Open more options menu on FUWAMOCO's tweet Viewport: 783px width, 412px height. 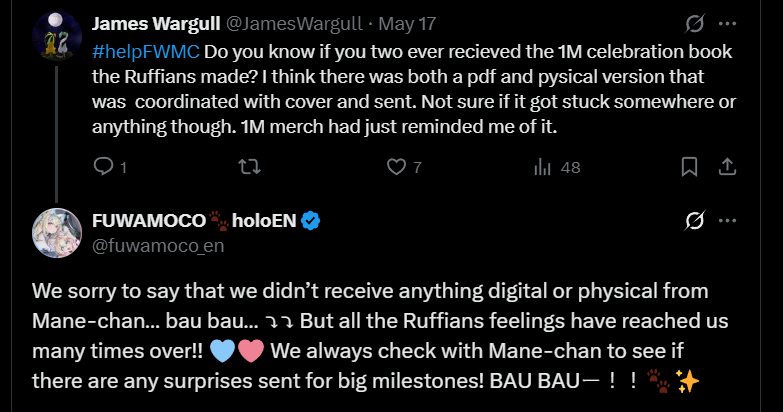[728, 220]
